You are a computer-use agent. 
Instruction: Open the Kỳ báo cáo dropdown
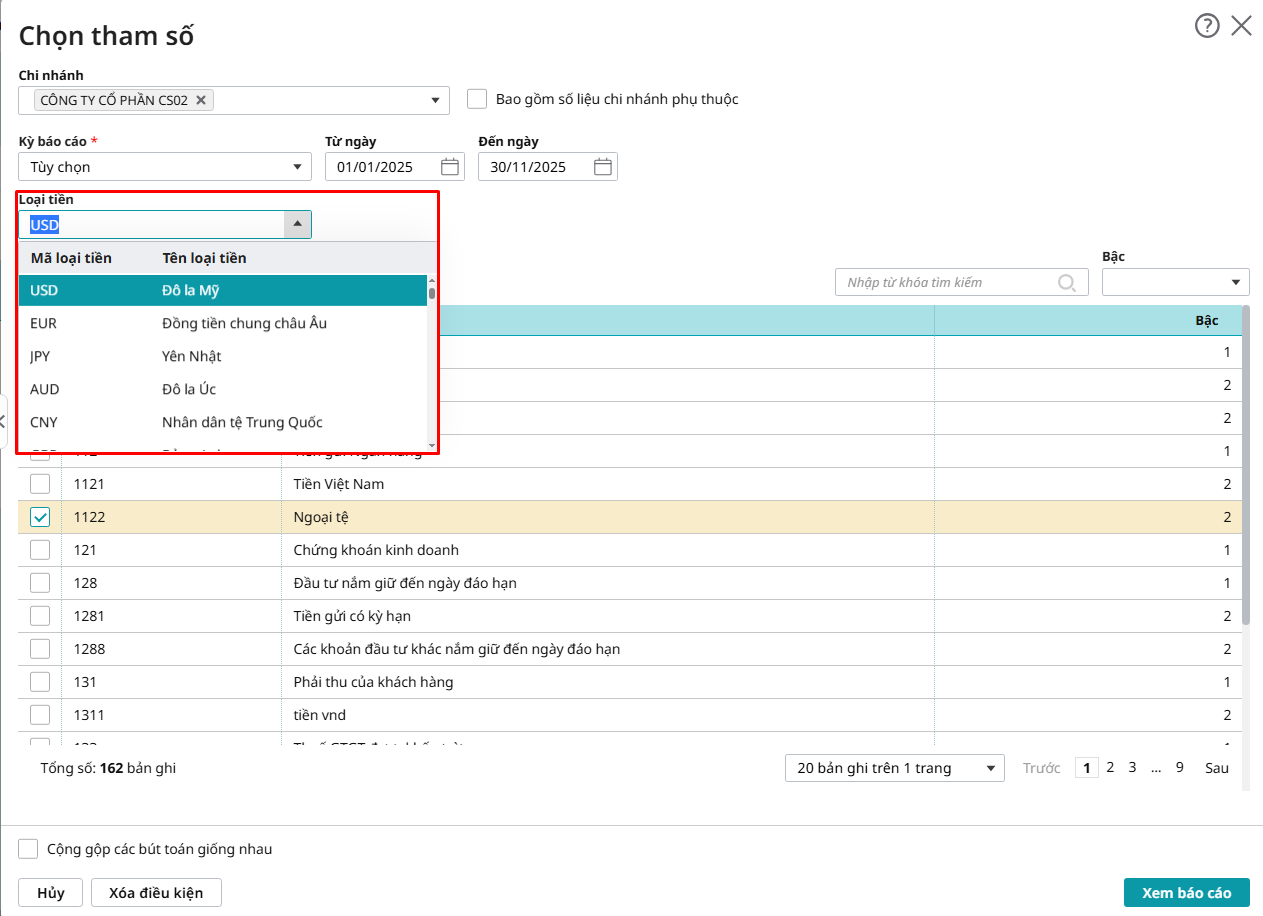[297, 167]
